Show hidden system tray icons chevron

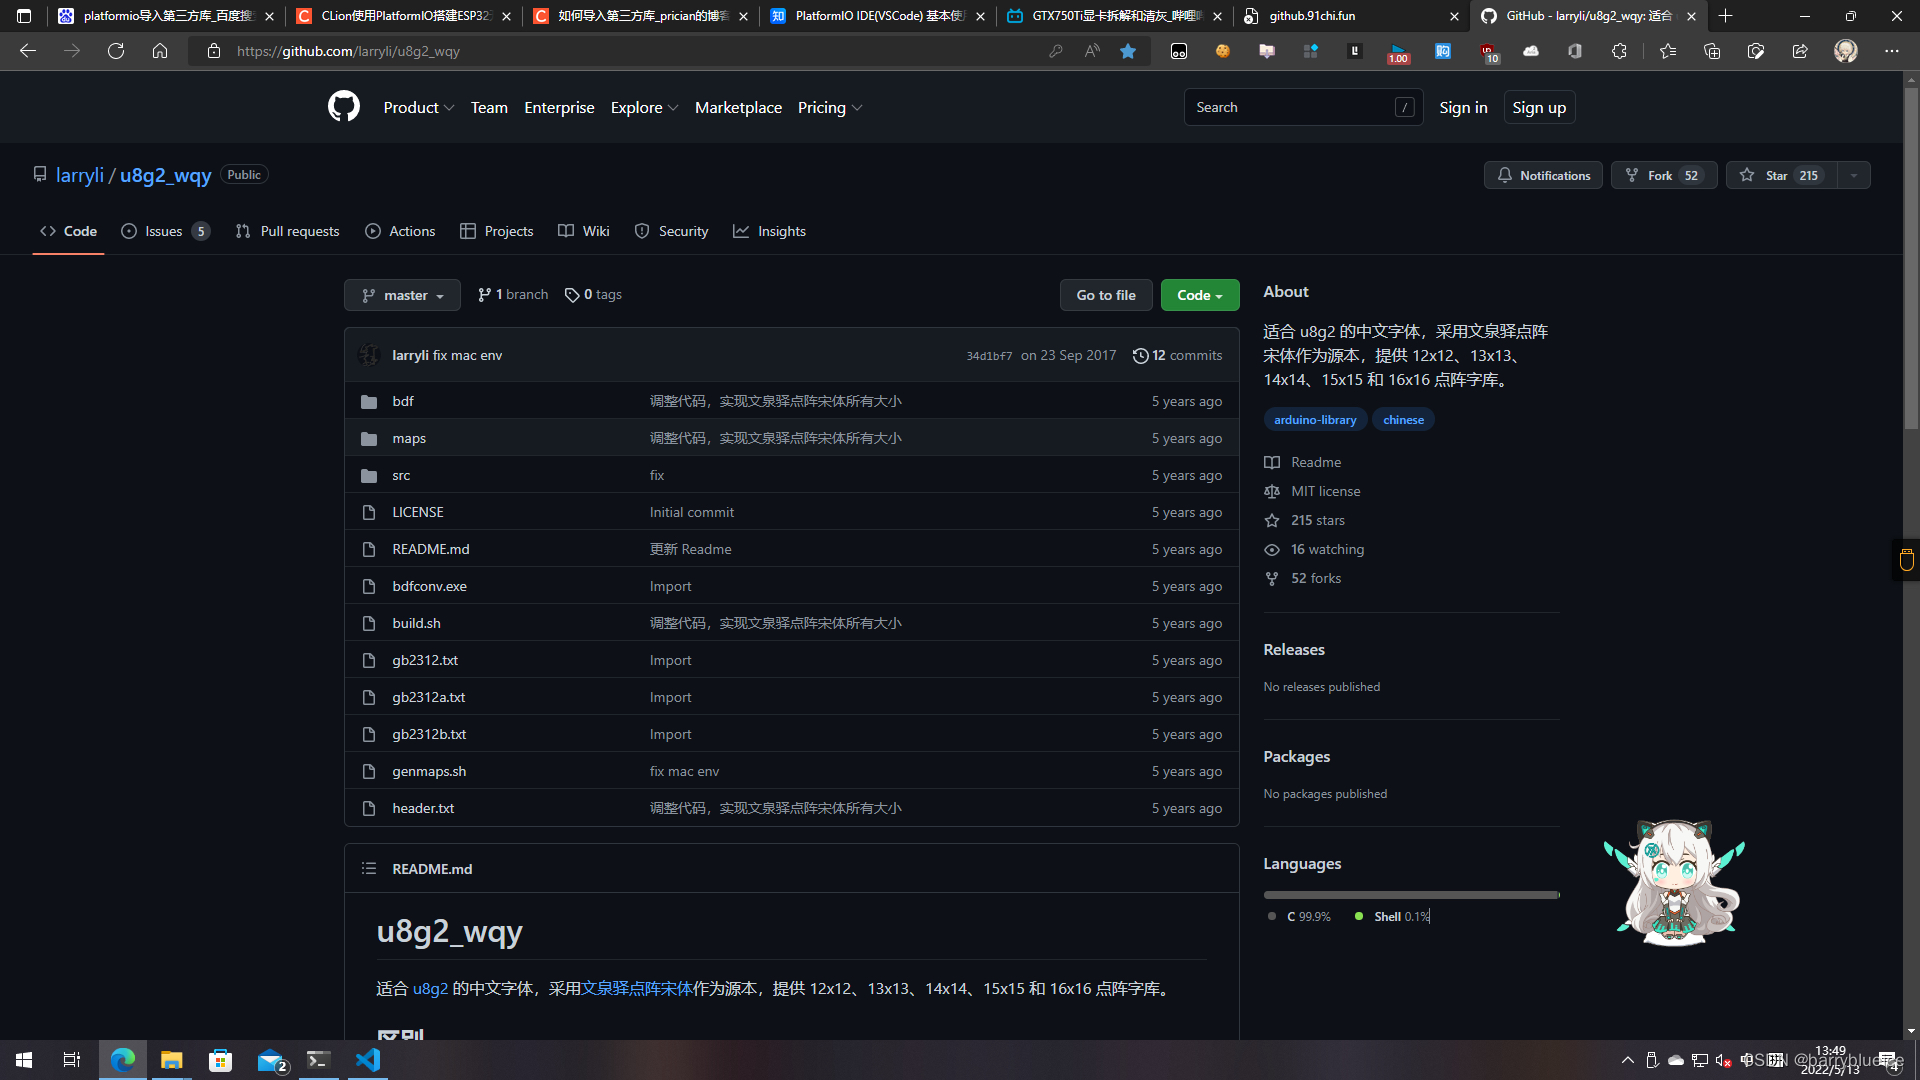pyautogui.click(x=1627, y=1060)
